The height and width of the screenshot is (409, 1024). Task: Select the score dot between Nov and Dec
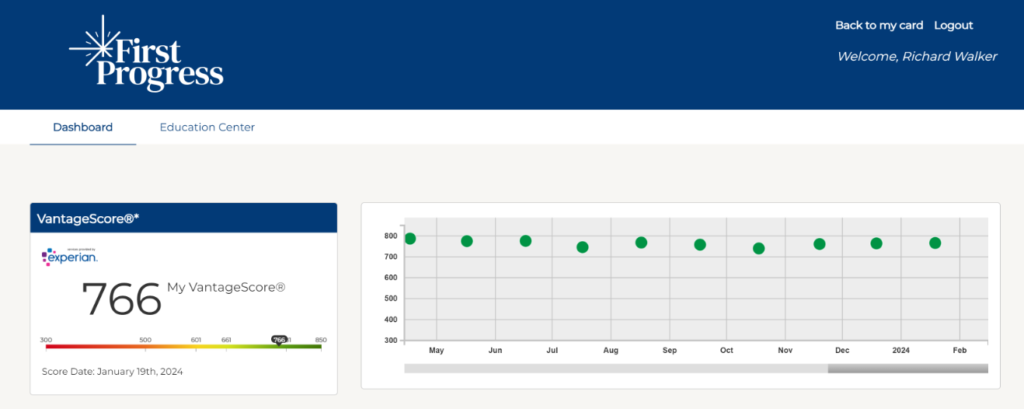click(819, 244)
